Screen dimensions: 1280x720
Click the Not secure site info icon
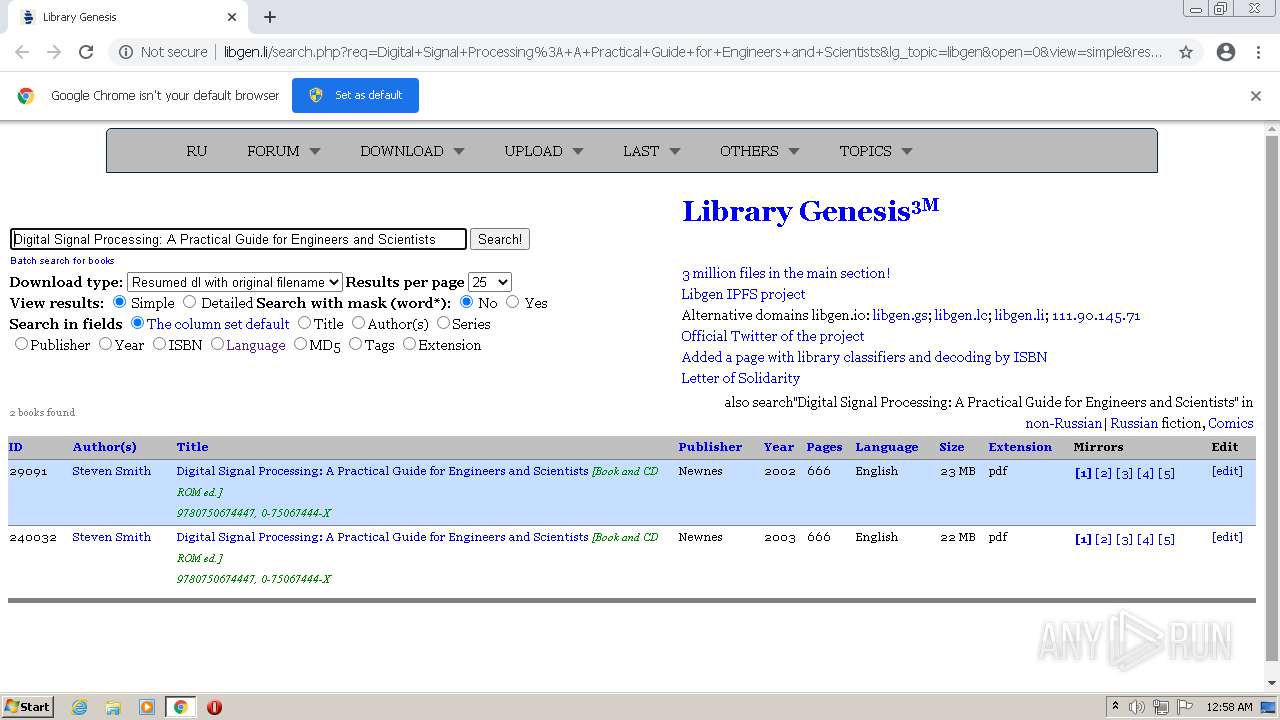126,52
